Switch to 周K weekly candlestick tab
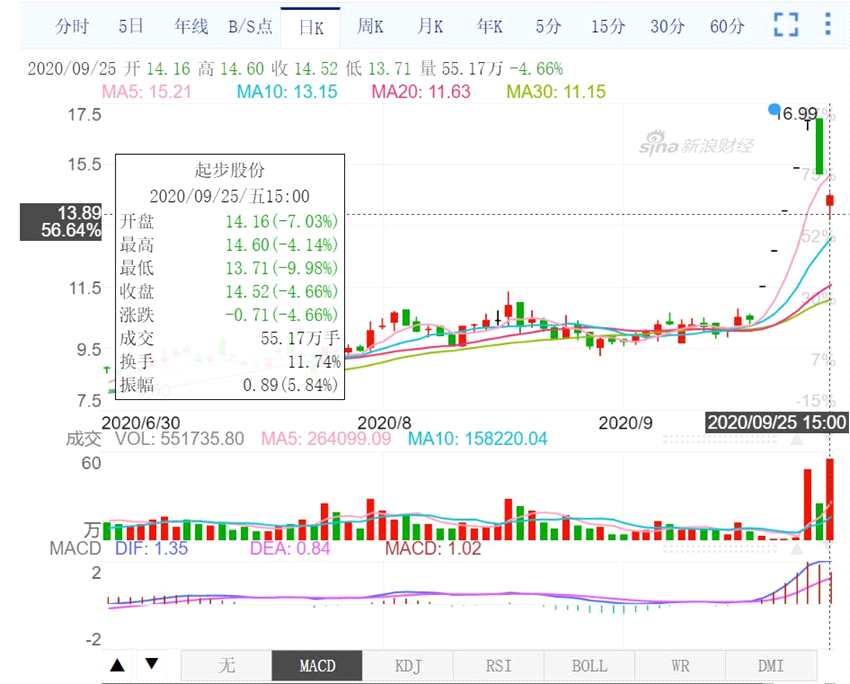This screenshot has height=684, width=850. [x=370, y=26]
